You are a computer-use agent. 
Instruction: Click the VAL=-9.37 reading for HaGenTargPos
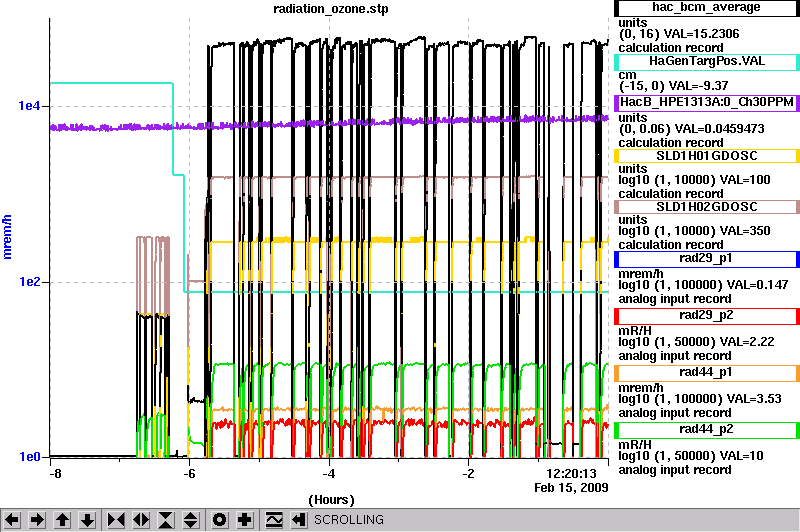698,86
